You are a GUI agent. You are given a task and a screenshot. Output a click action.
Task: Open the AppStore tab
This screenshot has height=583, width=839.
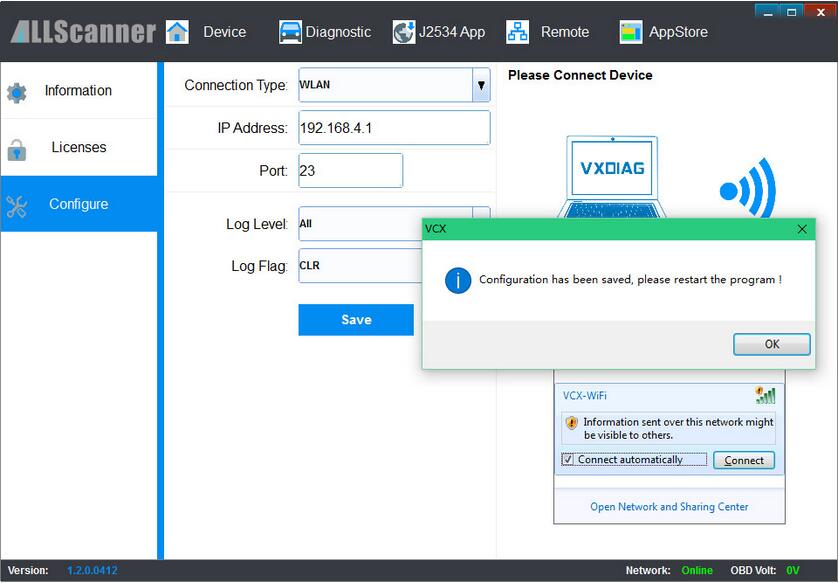(x=663, y=32)
